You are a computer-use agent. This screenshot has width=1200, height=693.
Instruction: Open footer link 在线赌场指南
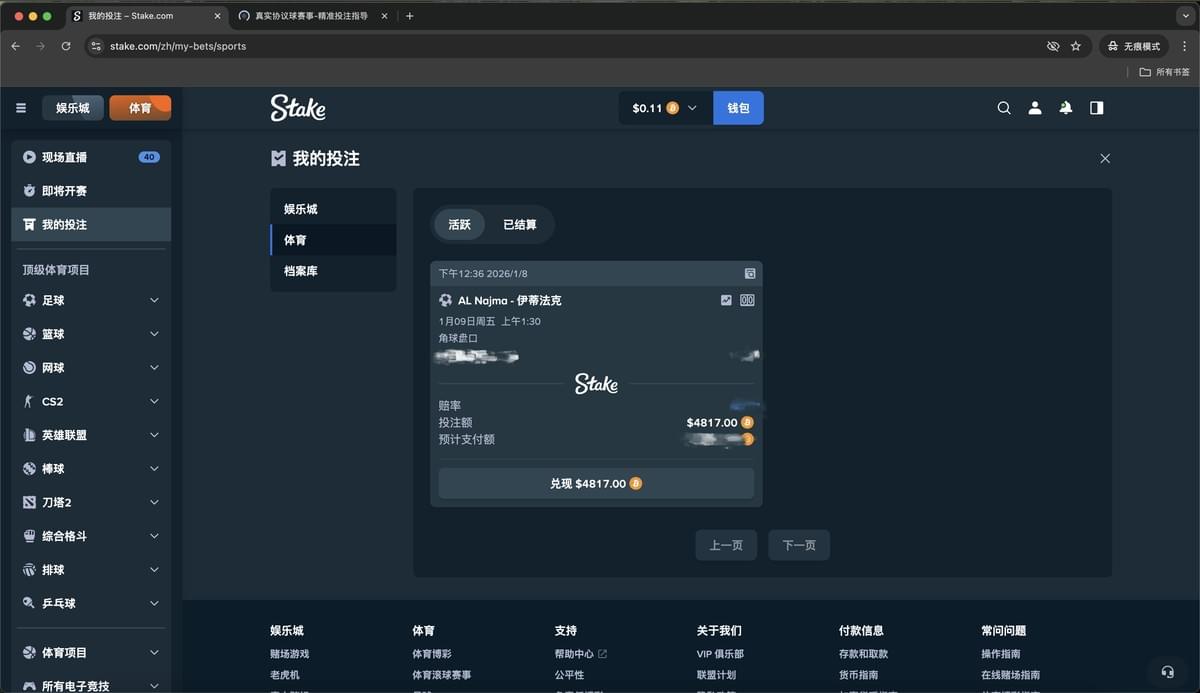[1010, 675]
